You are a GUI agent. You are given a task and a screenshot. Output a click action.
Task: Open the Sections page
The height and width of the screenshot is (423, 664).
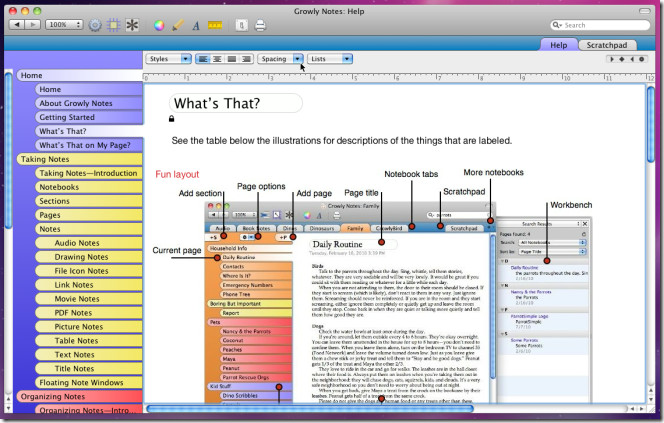tap(89, 201)
